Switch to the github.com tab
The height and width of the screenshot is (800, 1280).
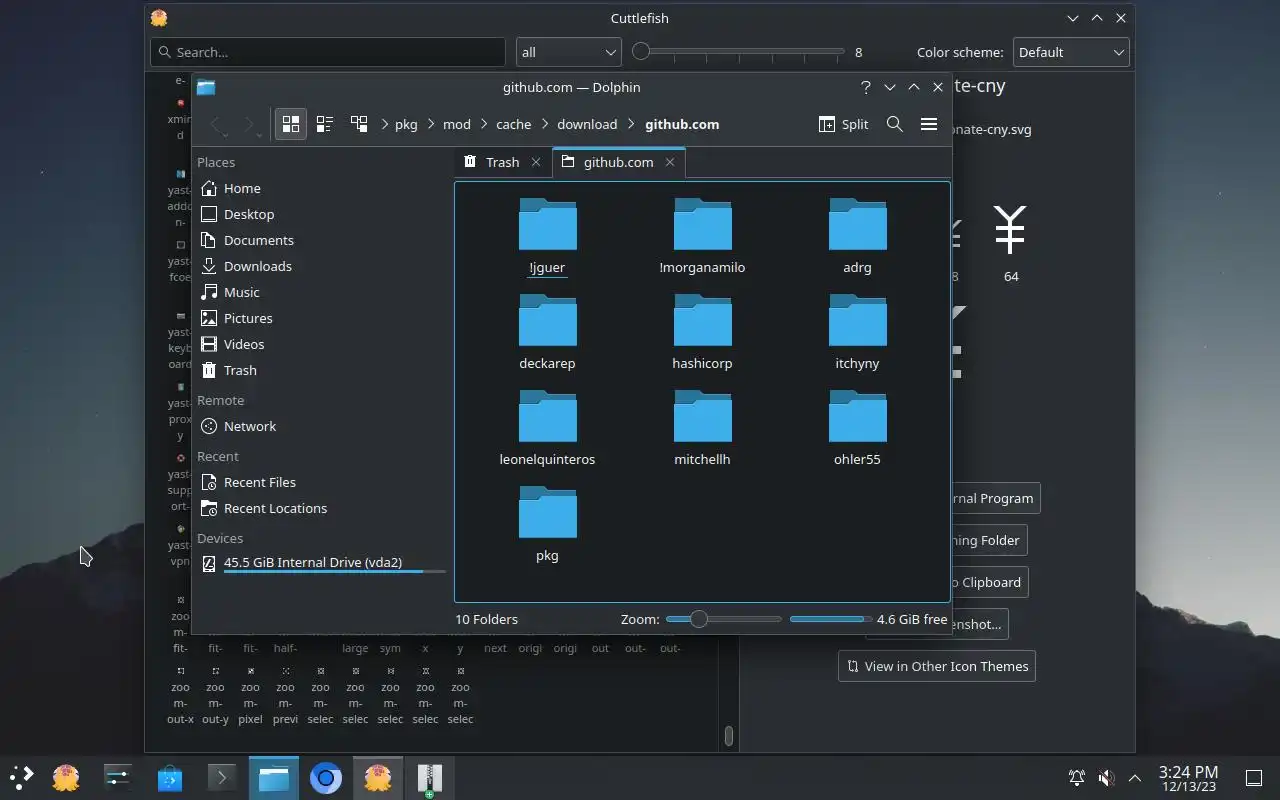tap(618, 162)
